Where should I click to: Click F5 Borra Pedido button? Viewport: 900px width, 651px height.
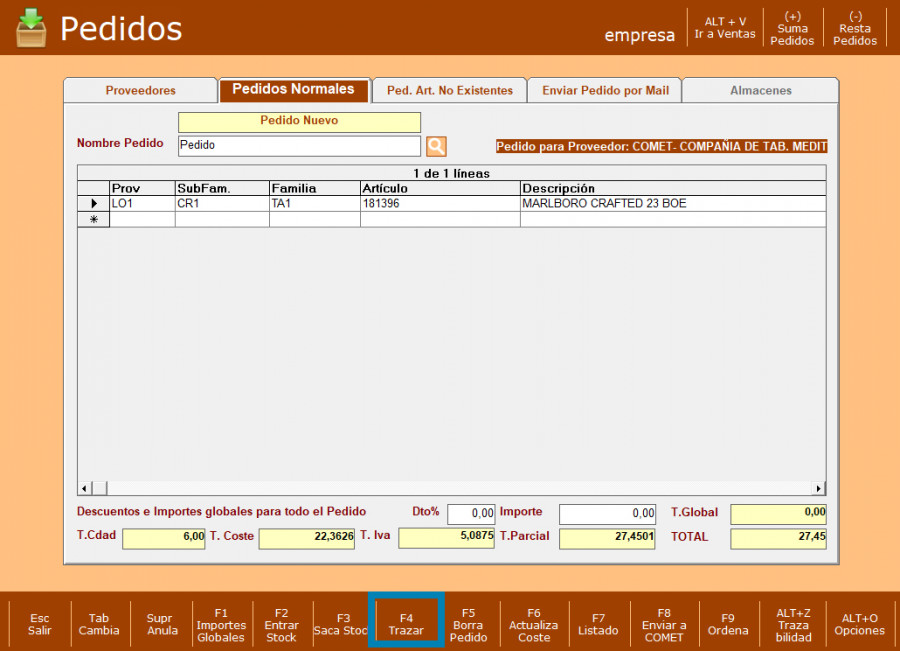468,625
